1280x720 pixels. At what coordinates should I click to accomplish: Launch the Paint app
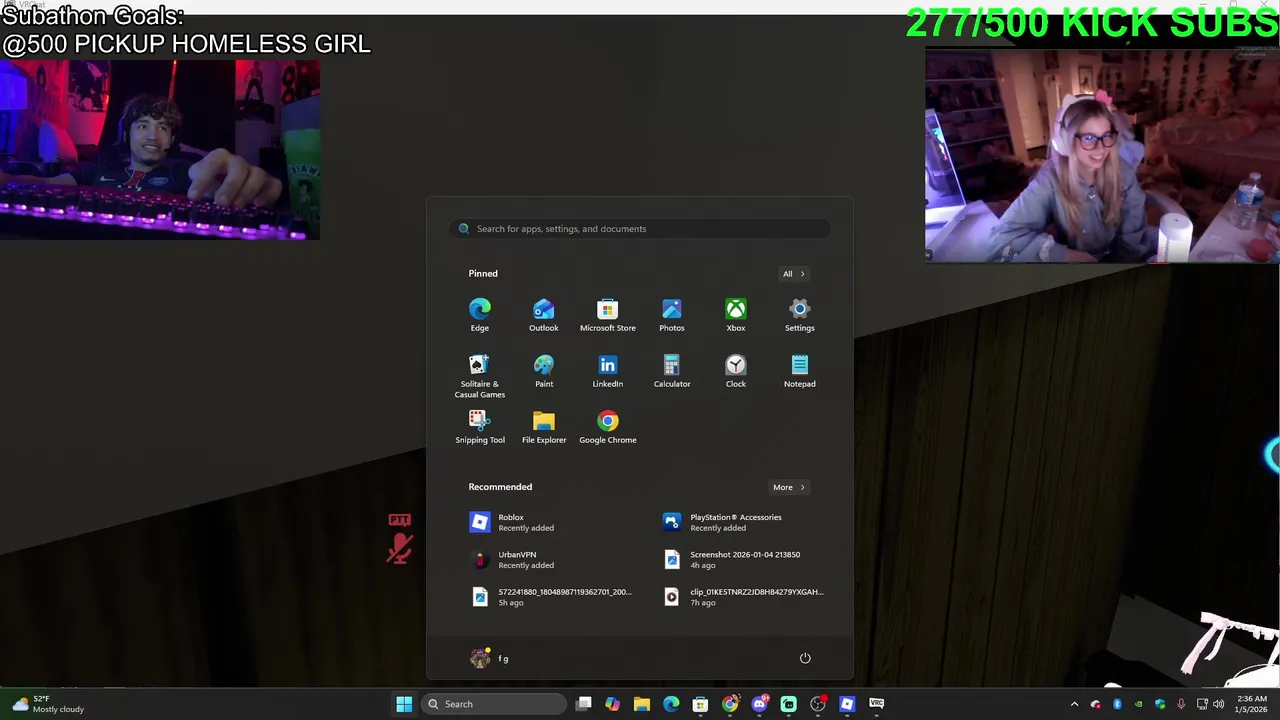coord(544,371)
